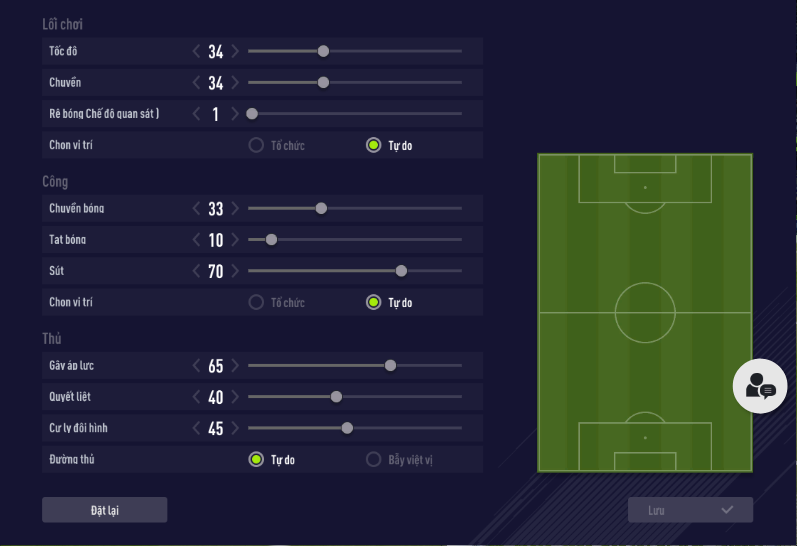The width and height of the screenshot is (797, 546).
Task: Decrease Quyết liệt with the left arrow
Action: 197,397
